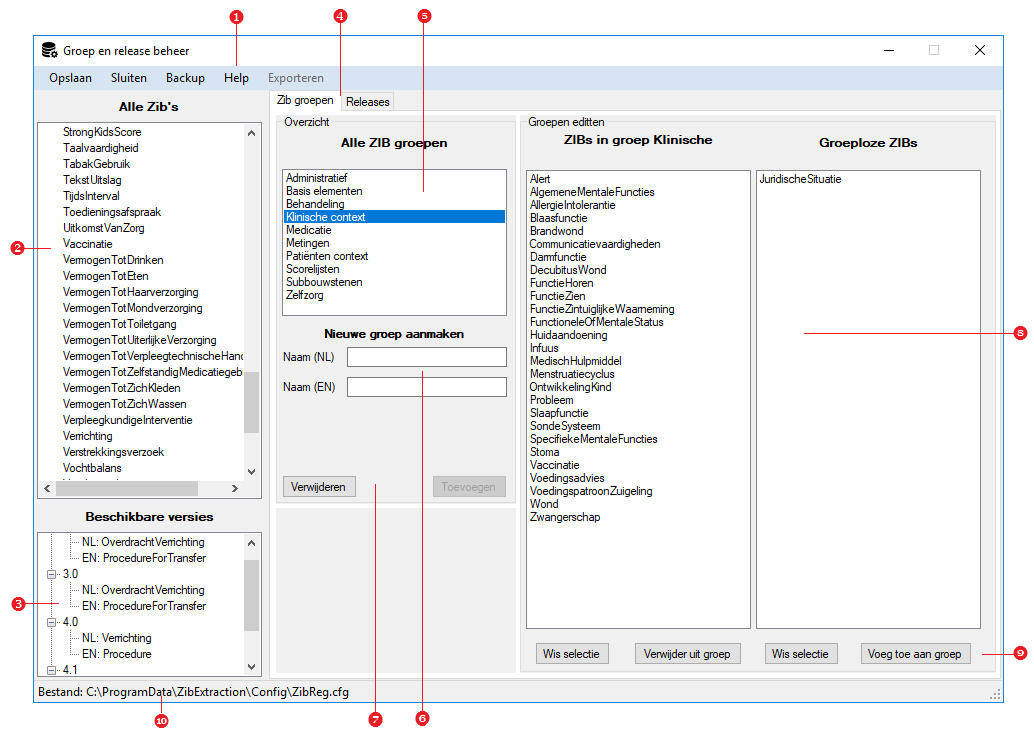The height and width of the screenshot is (738, 1034).
Task: Select Infuus in group list
Action: point(544,348)
